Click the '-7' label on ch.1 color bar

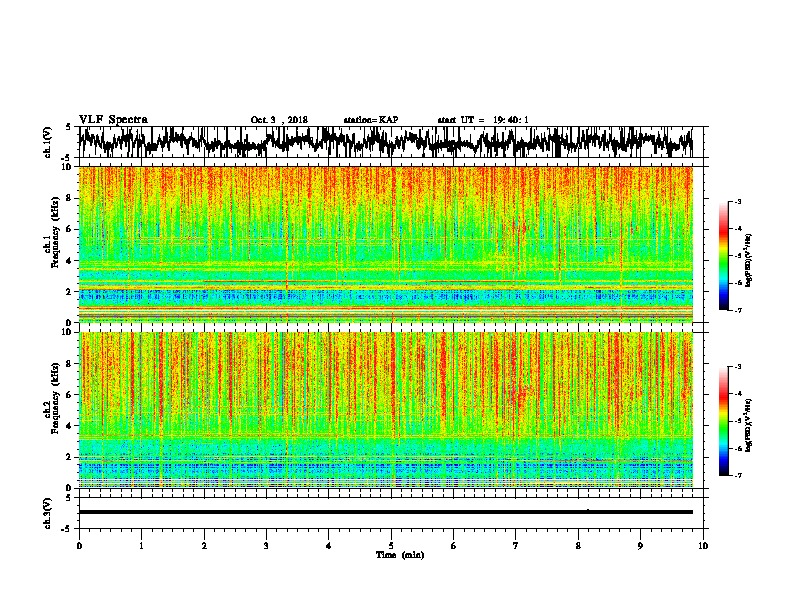[738, 310]
